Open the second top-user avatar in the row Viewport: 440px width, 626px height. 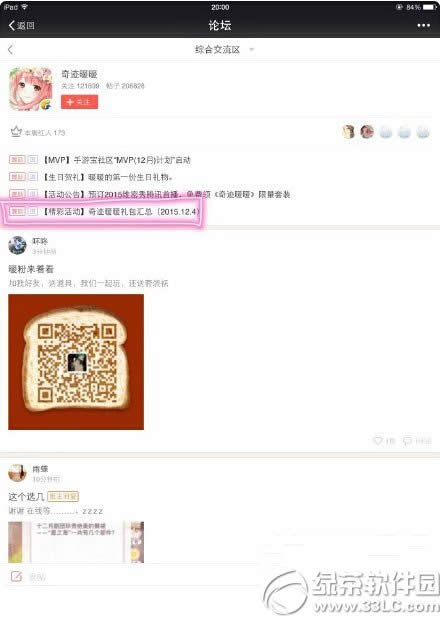[x=367, y=132]
